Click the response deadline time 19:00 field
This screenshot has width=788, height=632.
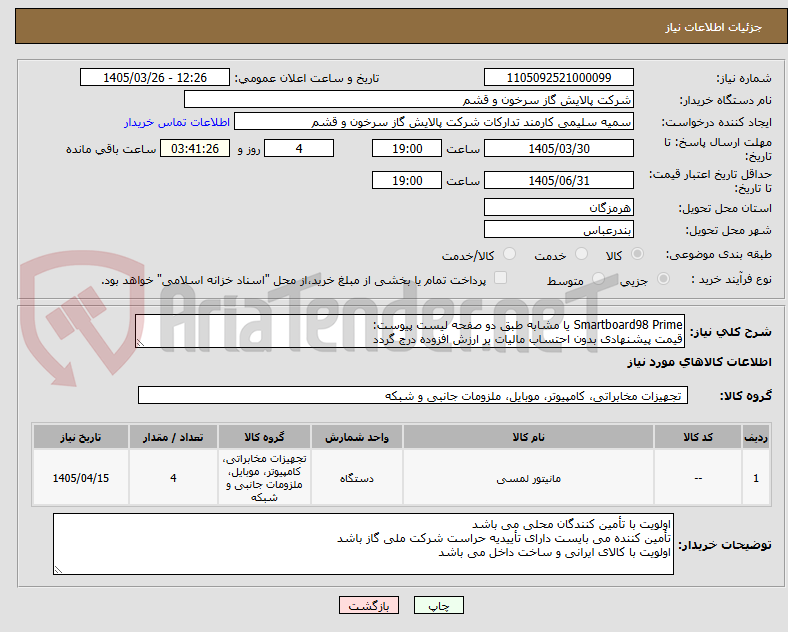pyautogui.click(x=407, y=148)
